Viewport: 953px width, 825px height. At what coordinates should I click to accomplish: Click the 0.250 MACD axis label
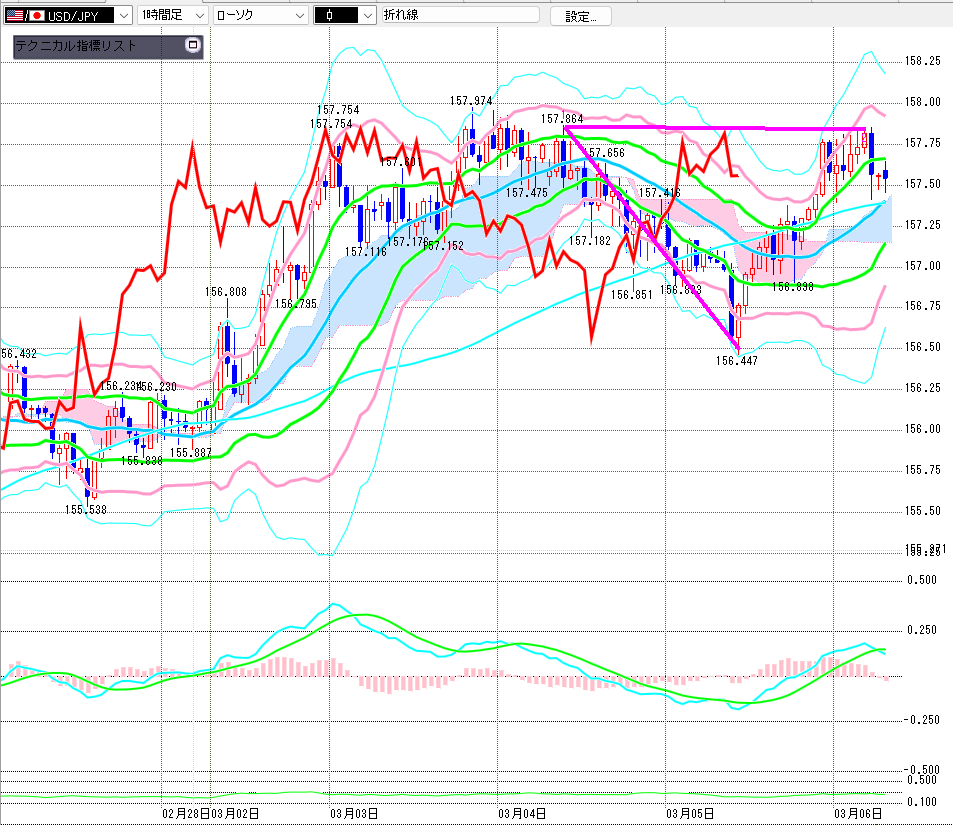(x=921, y=630)
